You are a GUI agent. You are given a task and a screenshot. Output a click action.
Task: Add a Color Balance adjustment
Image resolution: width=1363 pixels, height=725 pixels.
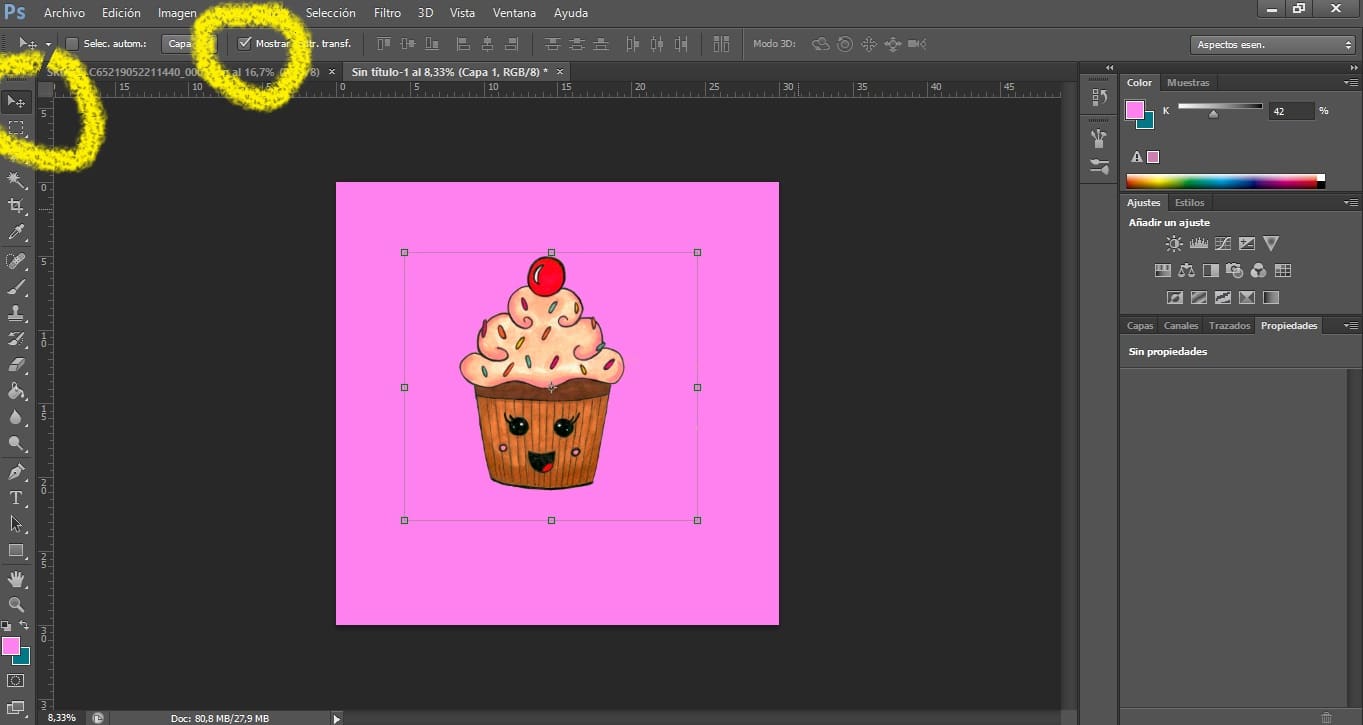pyautogui.click(x=1187, y=270)
